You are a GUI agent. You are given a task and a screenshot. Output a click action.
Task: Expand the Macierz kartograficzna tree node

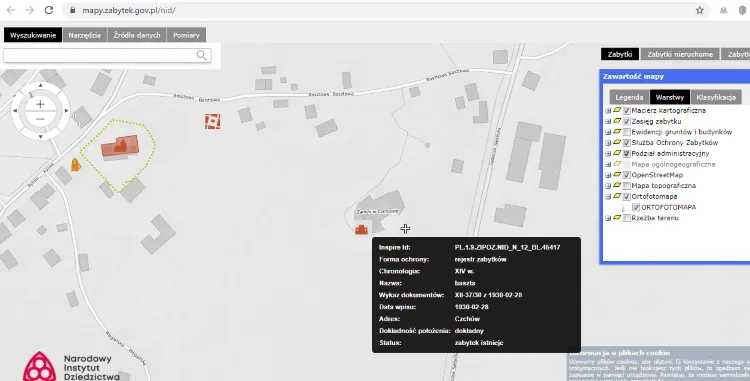click(x=608, y=110)
